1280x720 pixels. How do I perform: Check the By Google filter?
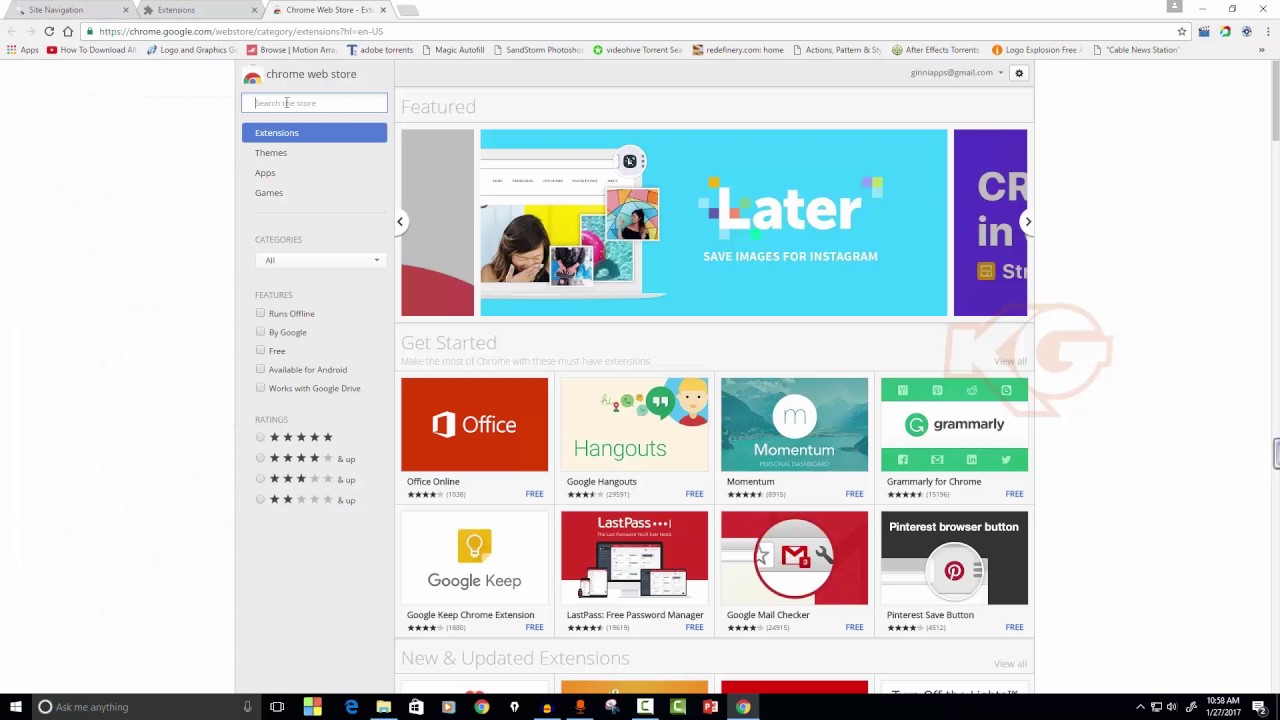click(x=261, y=331)
